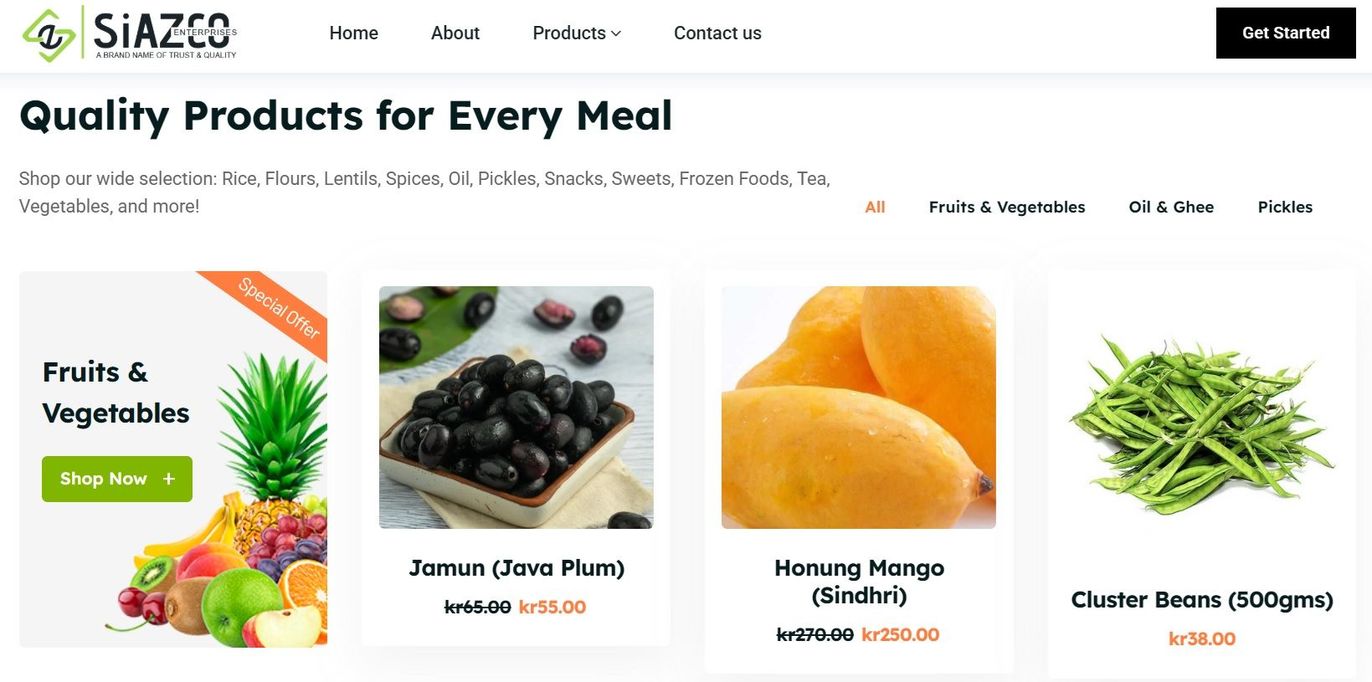Screen dimensions: 1372x682
Task: Click the Siazco Enterprises logo
Action: coord(130,34)
